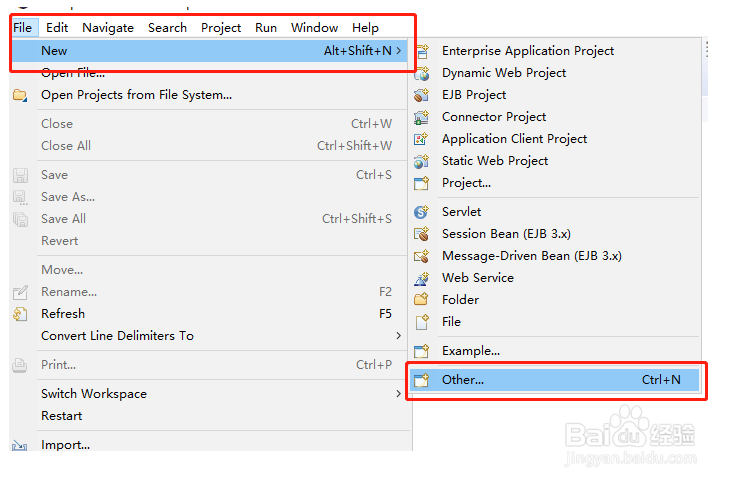Click the Enterprise Application Project icon
Screen dimensions: 737x484
(422, 51)
